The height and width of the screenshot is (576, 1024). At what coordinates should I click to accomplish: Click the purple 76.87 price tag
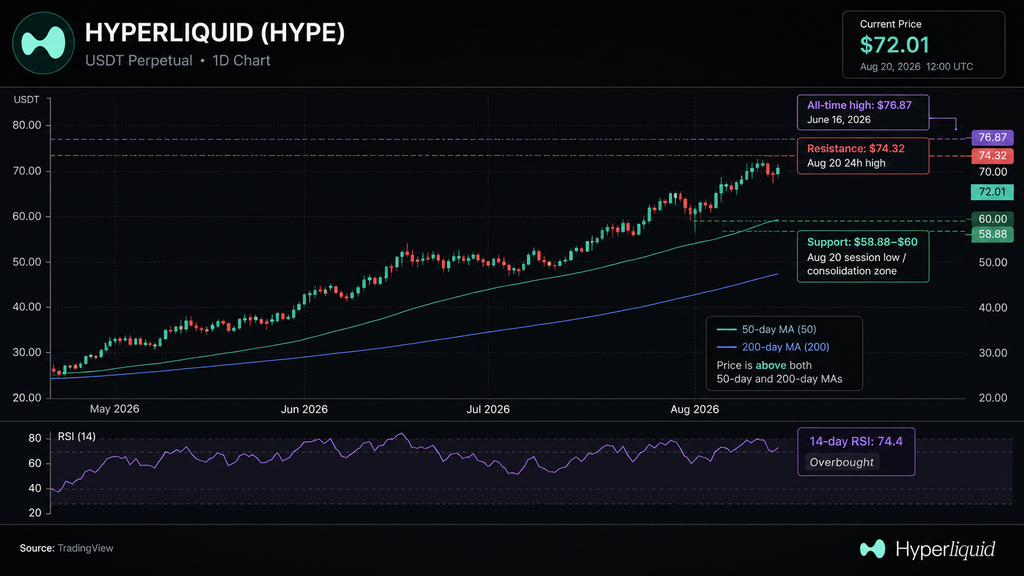point(992,137)
